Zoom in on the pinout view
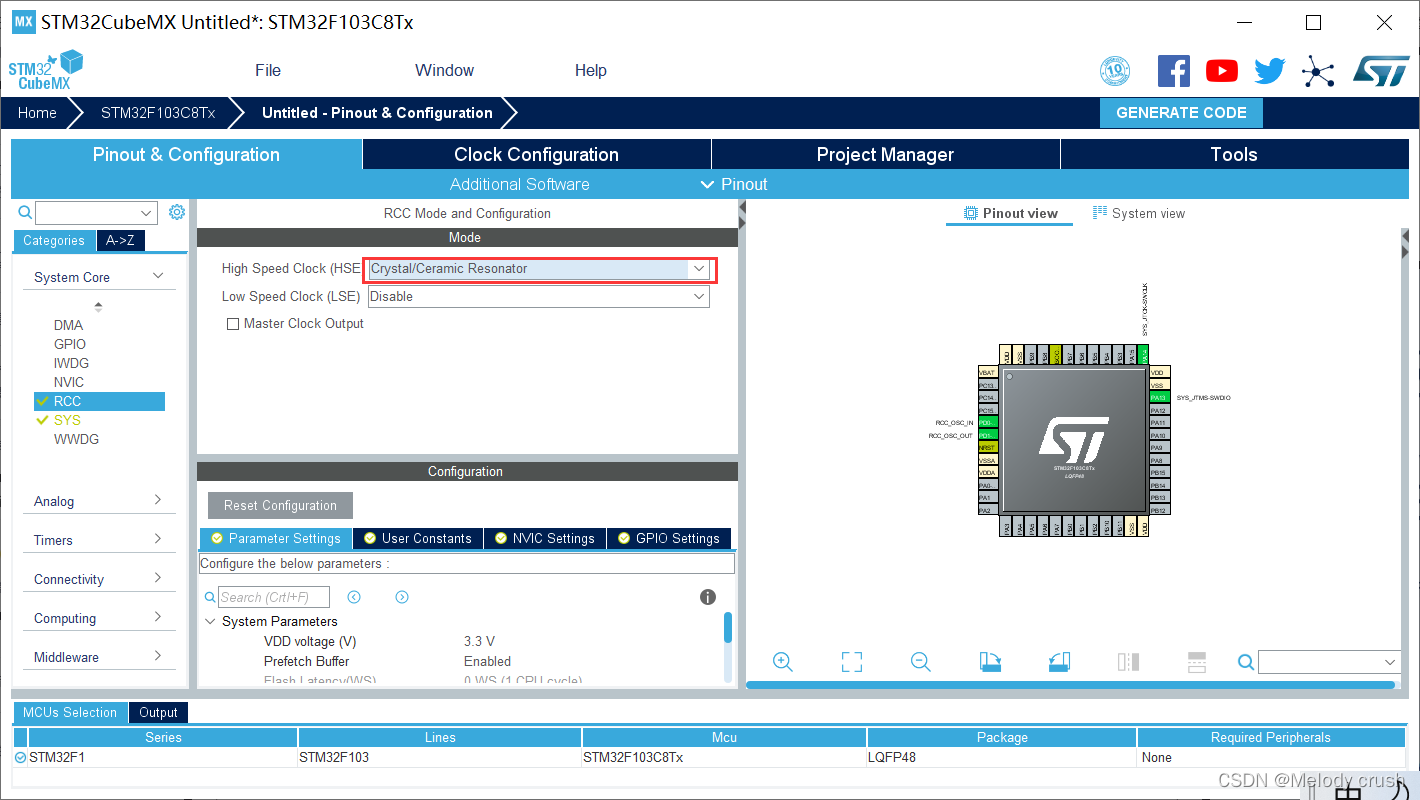This screenshot has height=800, width=1420. click(x=783, y=662)
